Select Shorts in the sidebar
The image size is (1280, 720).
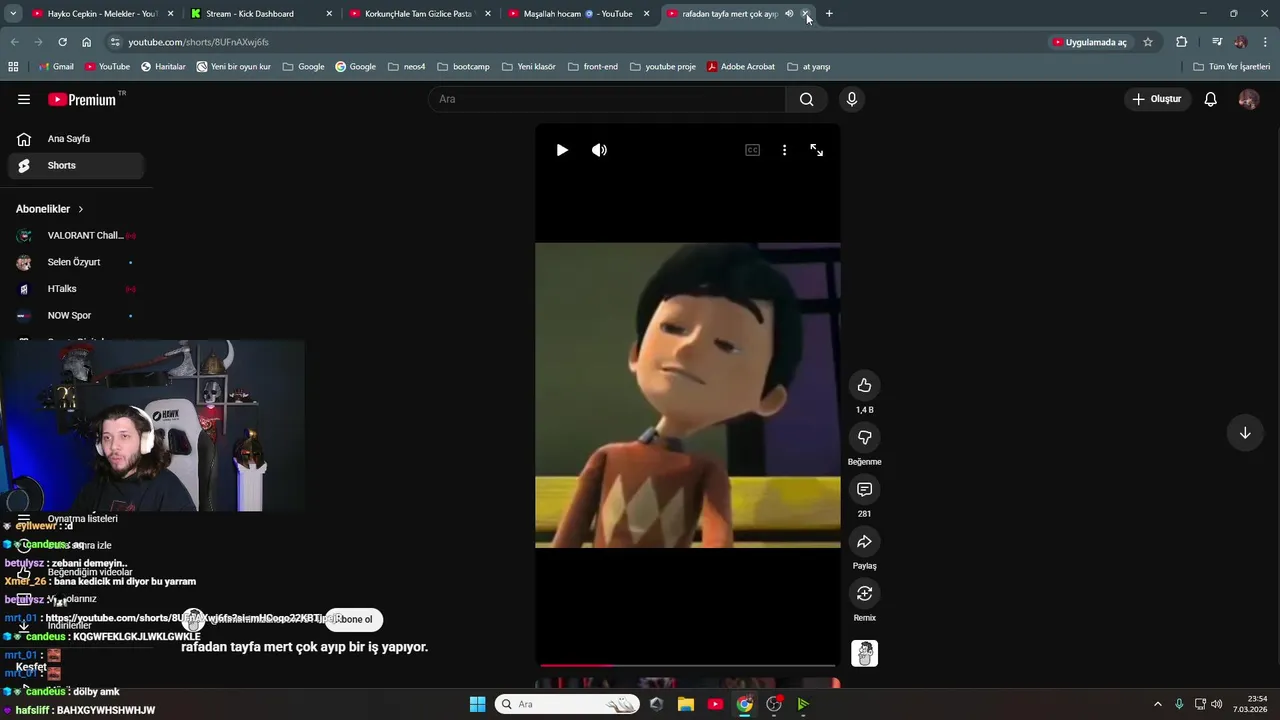(x=76, y=165)
